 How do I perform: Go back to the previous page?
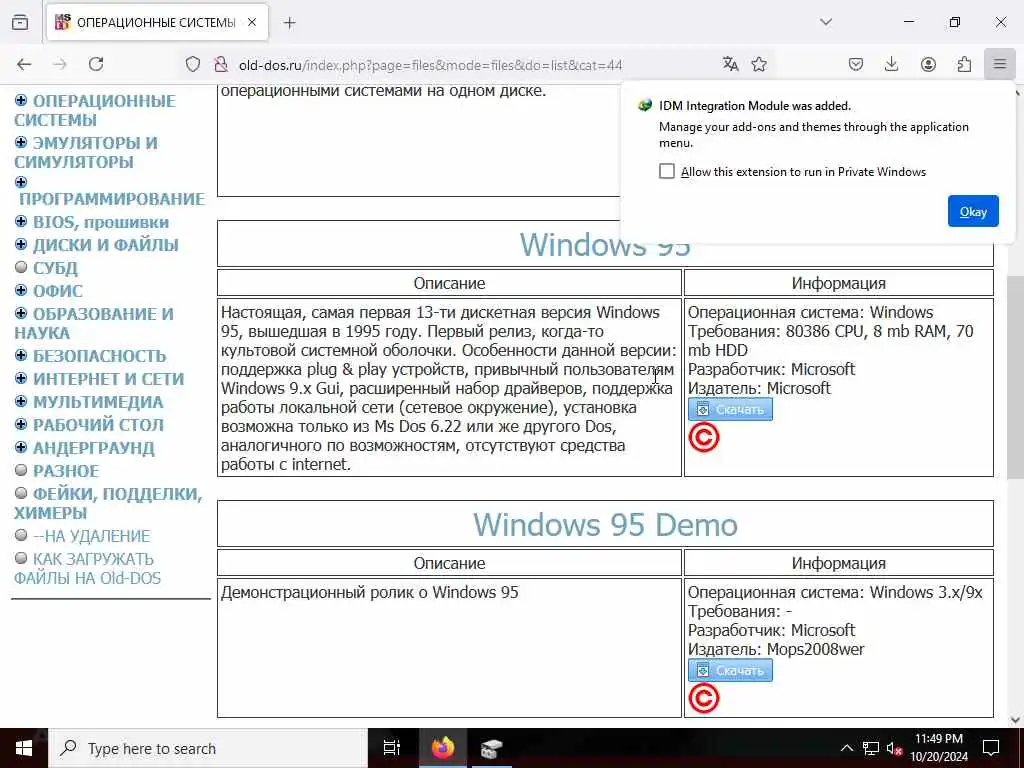coord(24,64)
